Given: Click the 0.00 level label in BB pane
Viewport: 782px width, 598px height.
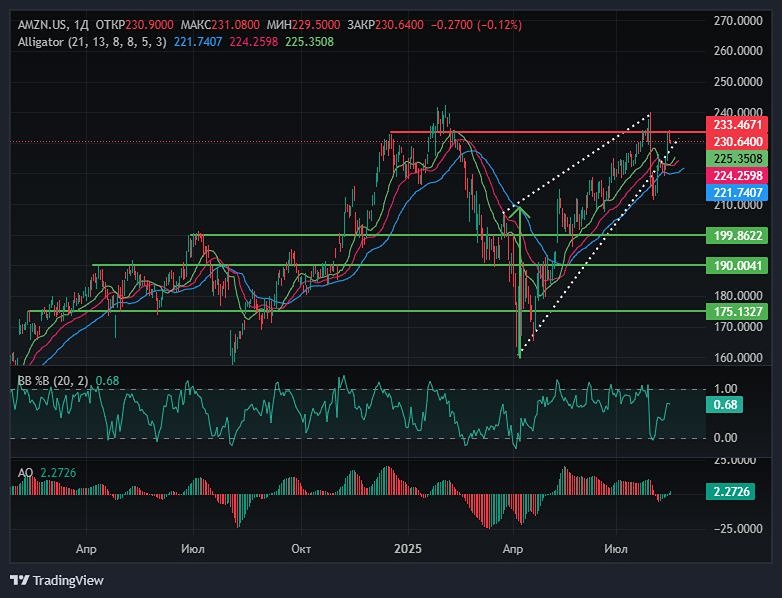Looking at the screenshot, I should 725,438.
